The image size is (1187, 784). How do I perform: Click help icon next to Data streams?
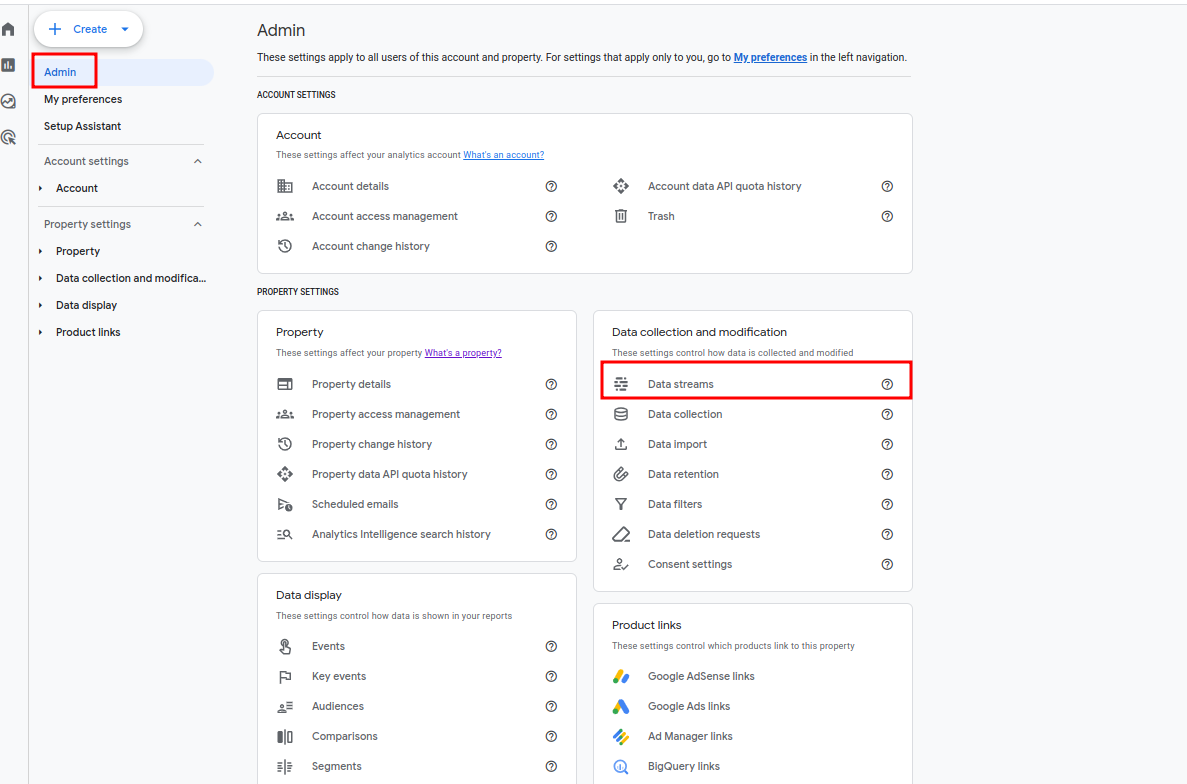click(887, 384)
